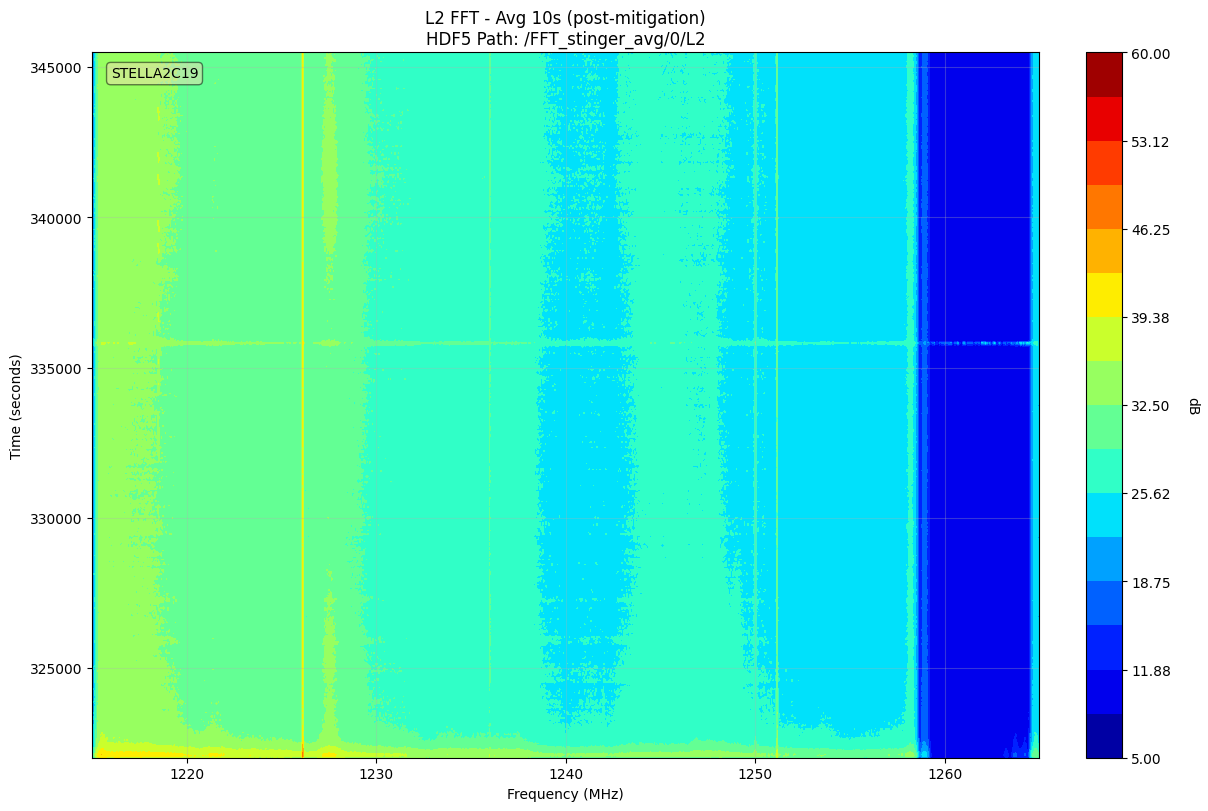Click the 'Frequency (MHz)' x-axis label
This screenshot has height=811, width=1208.
pos(565,794)
